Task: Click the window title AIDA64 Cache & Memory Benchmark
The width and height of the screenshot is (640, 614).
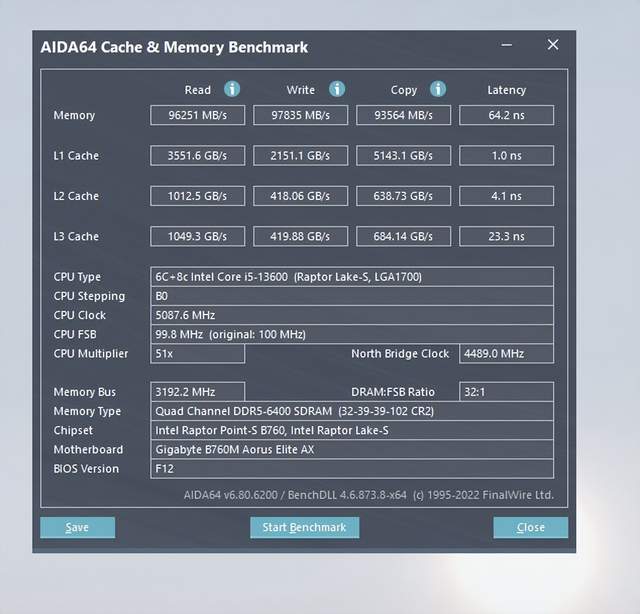Action: tap(174, 47)
